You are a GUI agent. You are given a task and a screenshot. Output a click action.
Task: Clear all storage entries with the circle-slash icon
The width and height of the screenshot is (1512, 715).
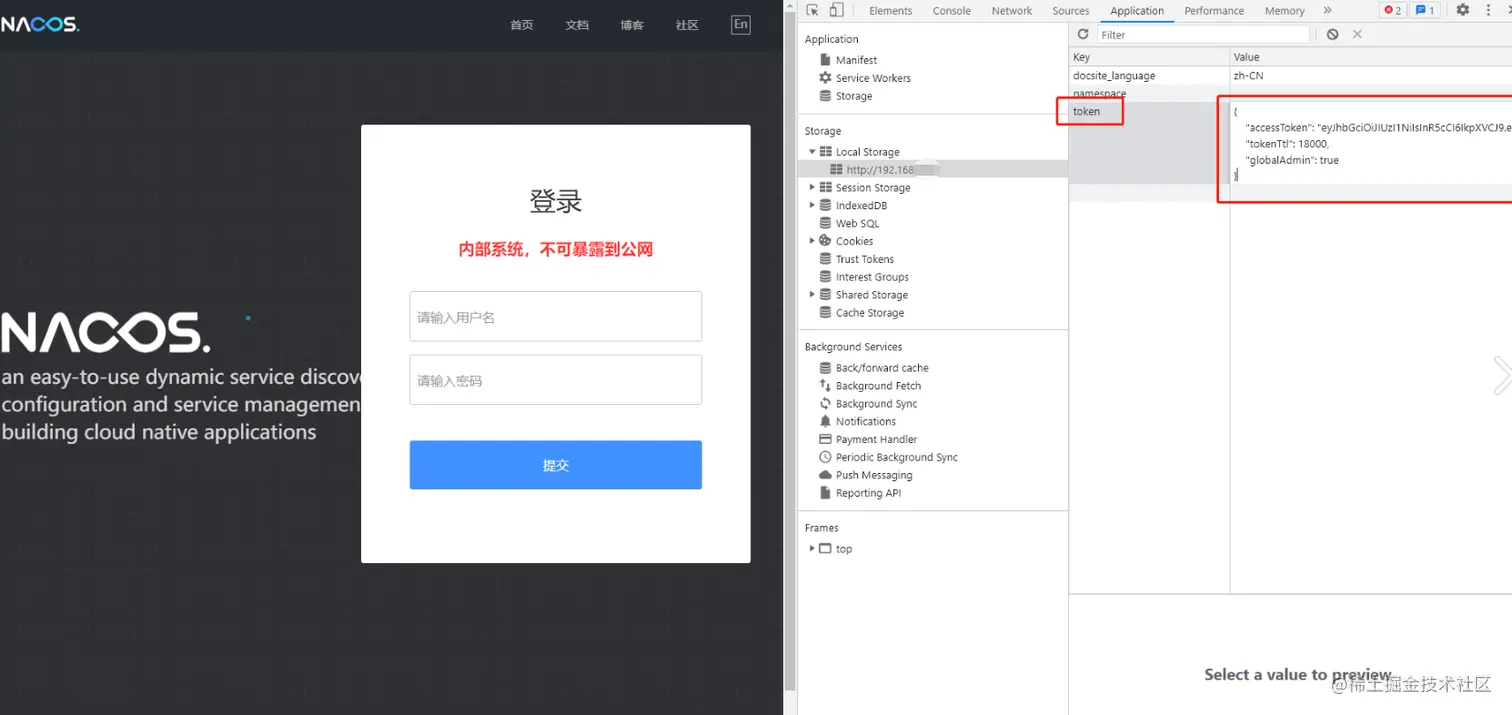click(x=1332, y=34)
